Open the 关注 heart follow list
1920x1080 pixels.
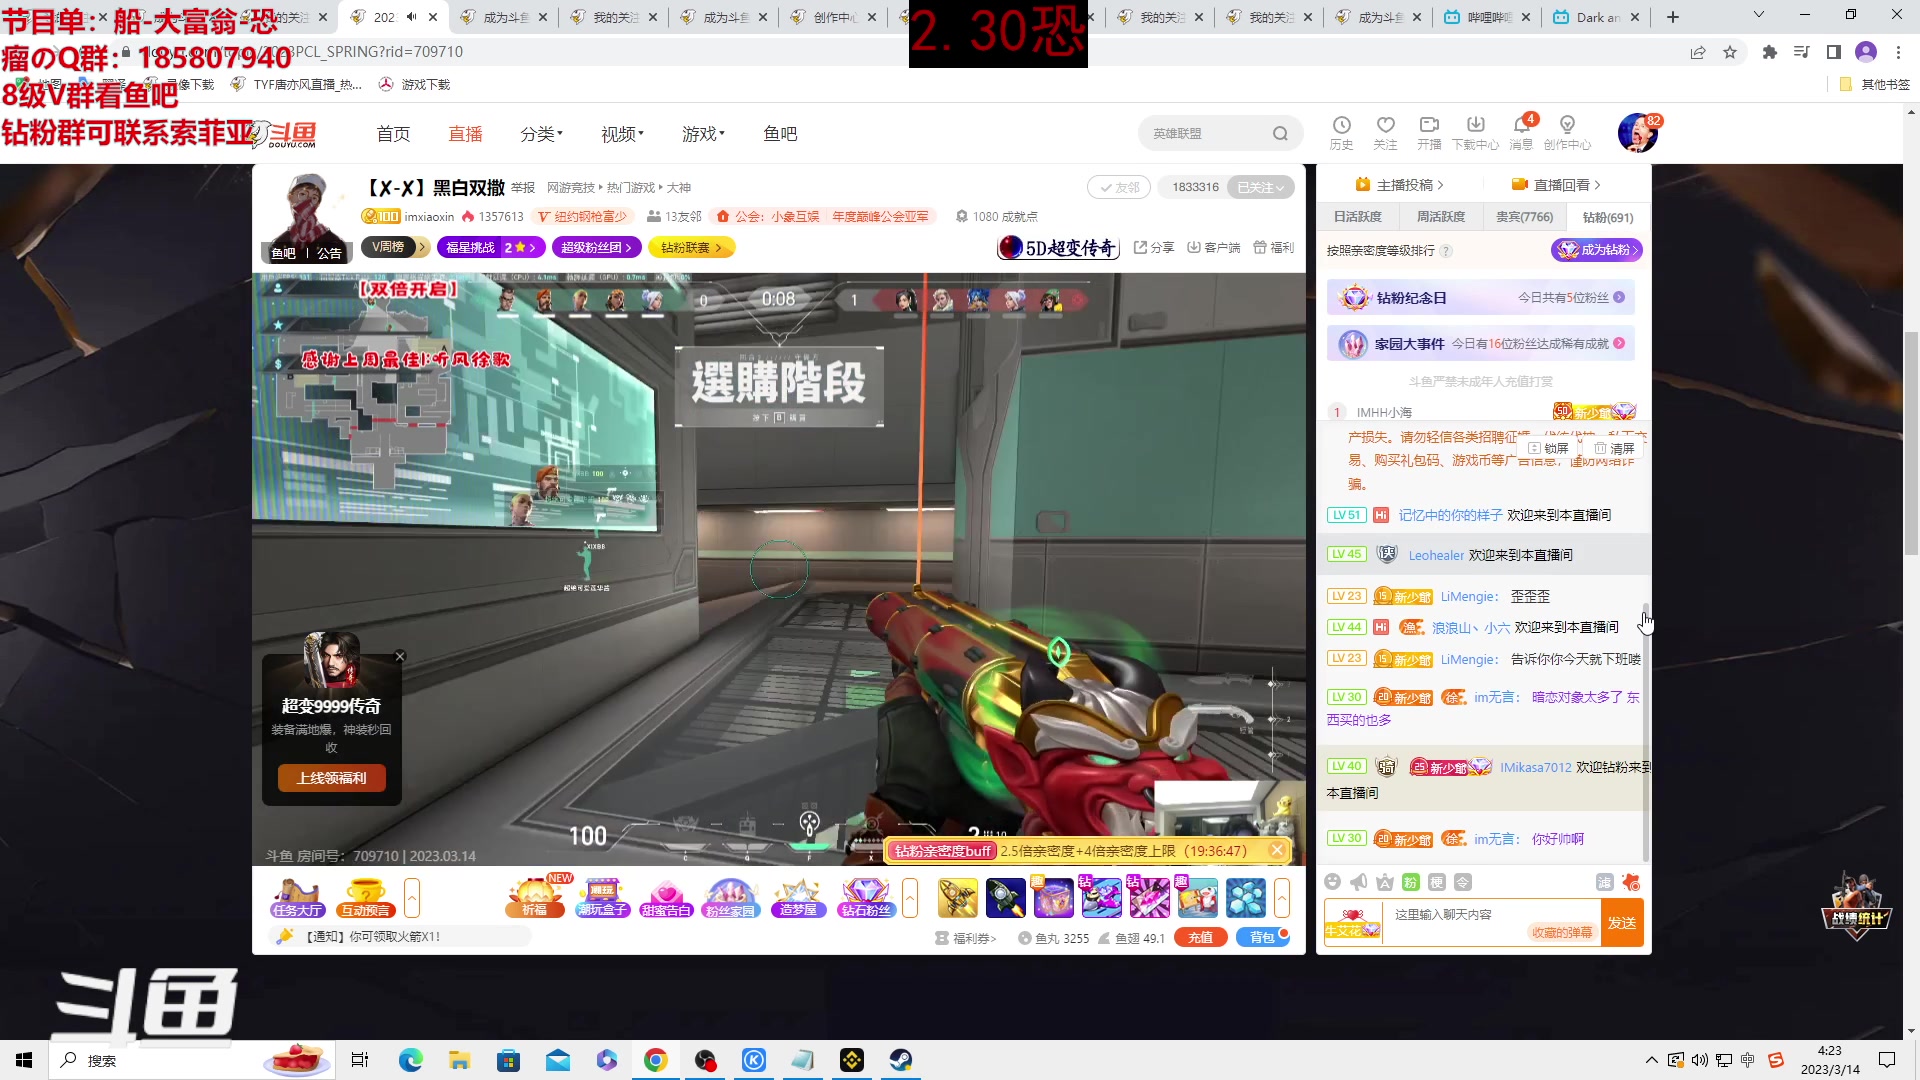[x=1385, y=132]
